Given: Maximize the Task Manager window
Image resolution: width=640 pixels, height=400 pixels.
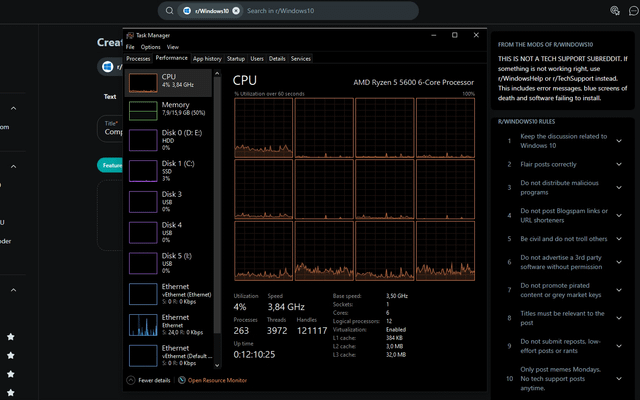Looking at the screenshot, I should tap(455, 35).
